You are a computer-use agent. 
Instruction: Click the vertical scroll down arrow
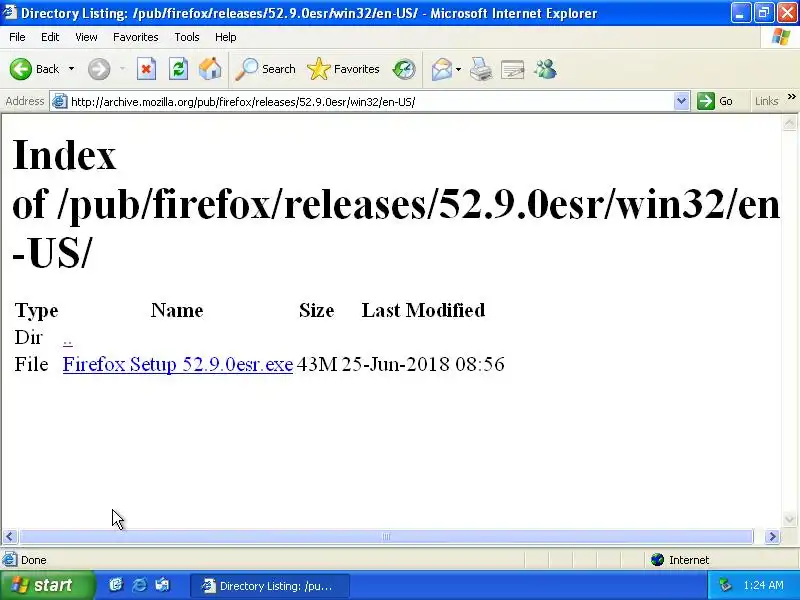click(789, 520)
